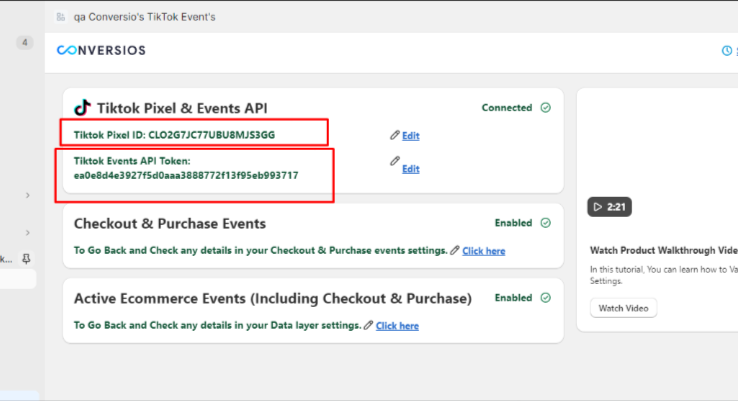Click pencil icon beside Tiktok Pixel ID

coord(394,135)
